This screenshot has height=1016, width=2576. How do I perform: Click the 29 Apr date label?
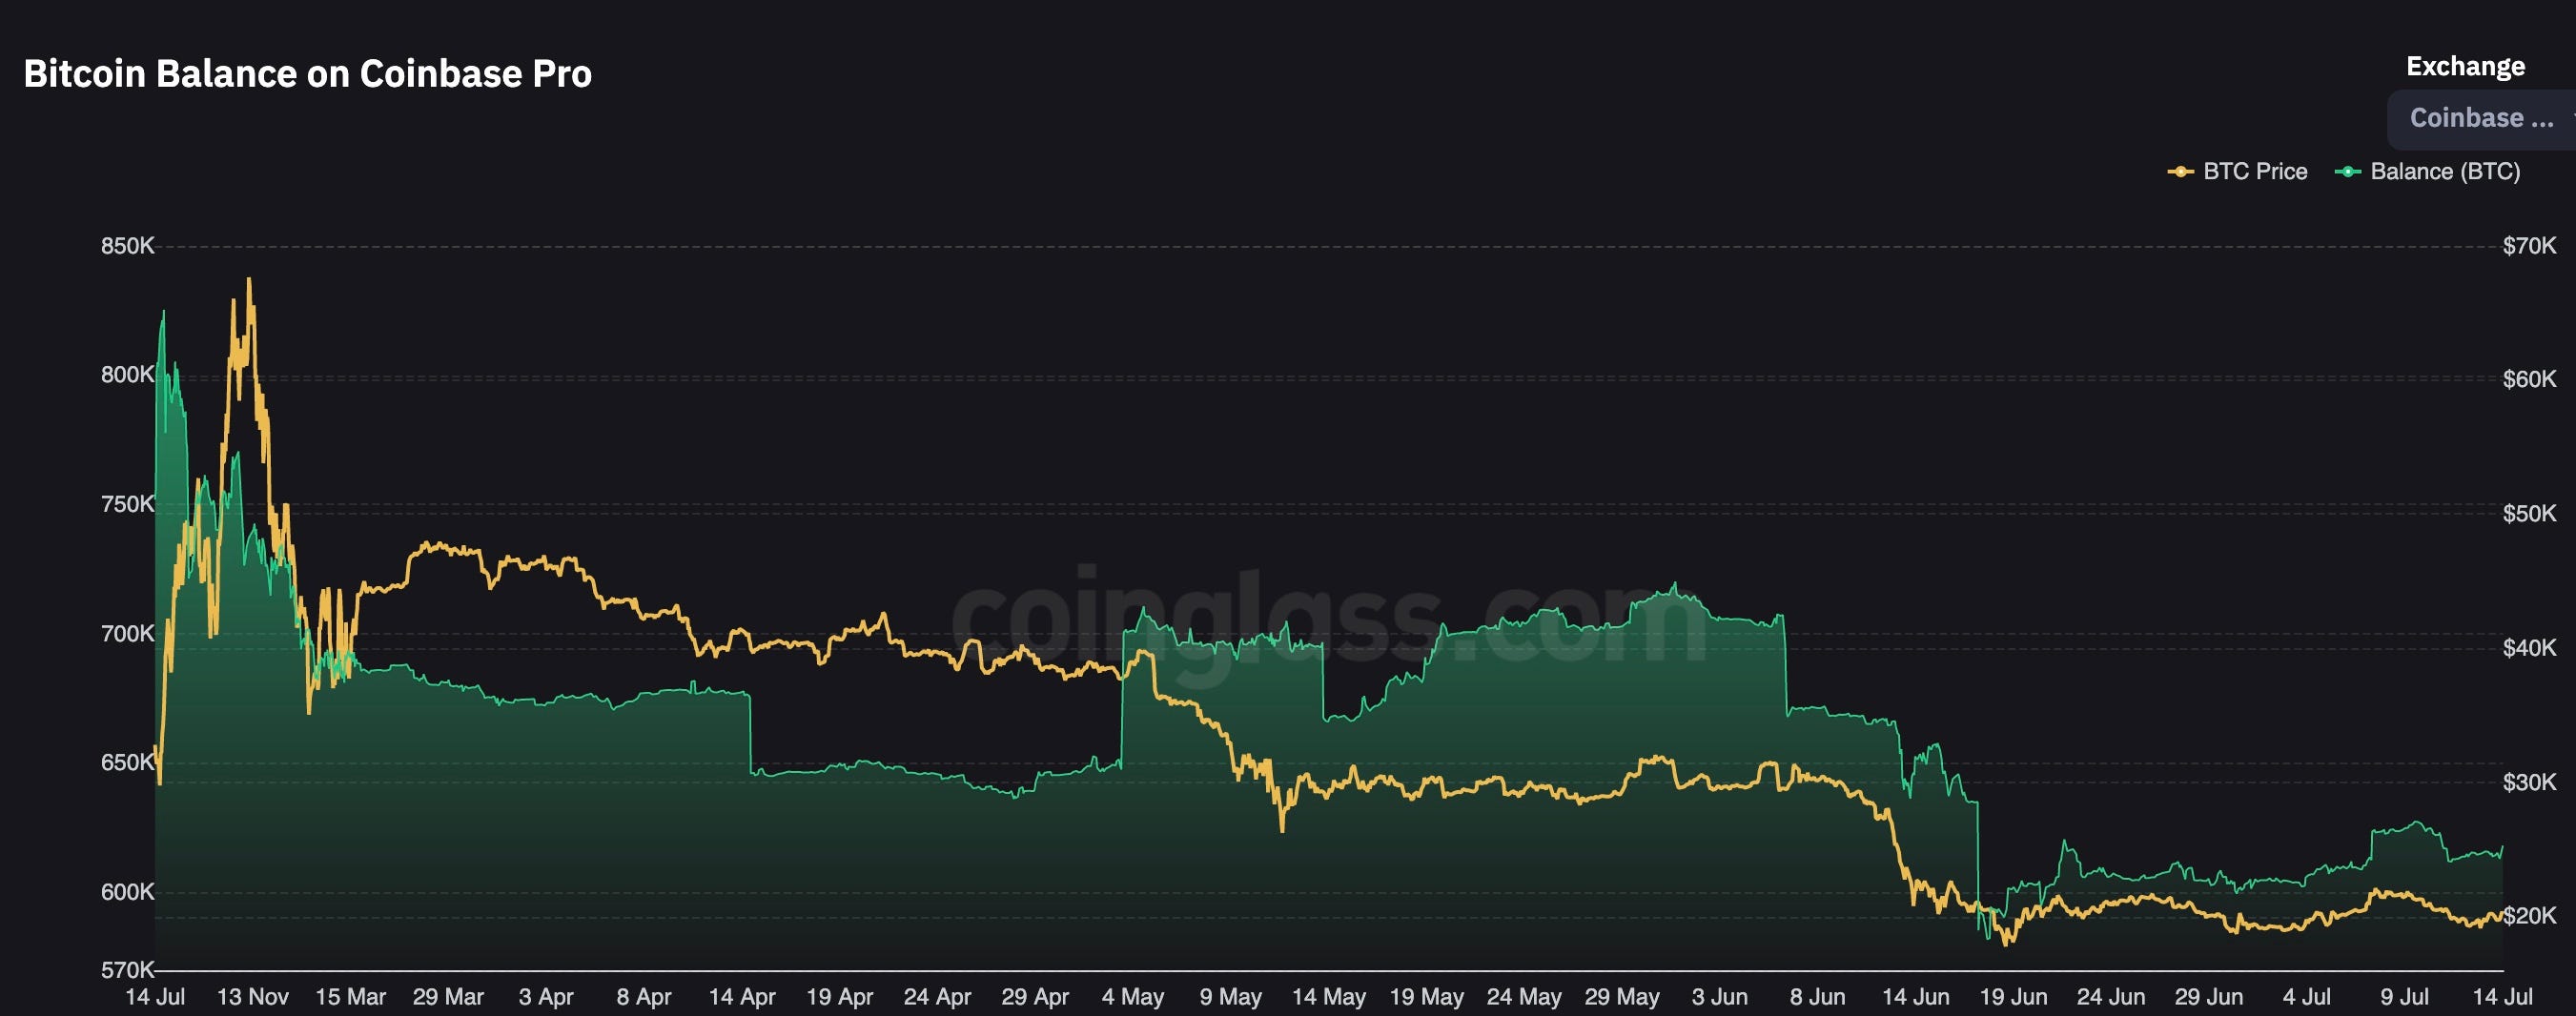point(1035,997)
